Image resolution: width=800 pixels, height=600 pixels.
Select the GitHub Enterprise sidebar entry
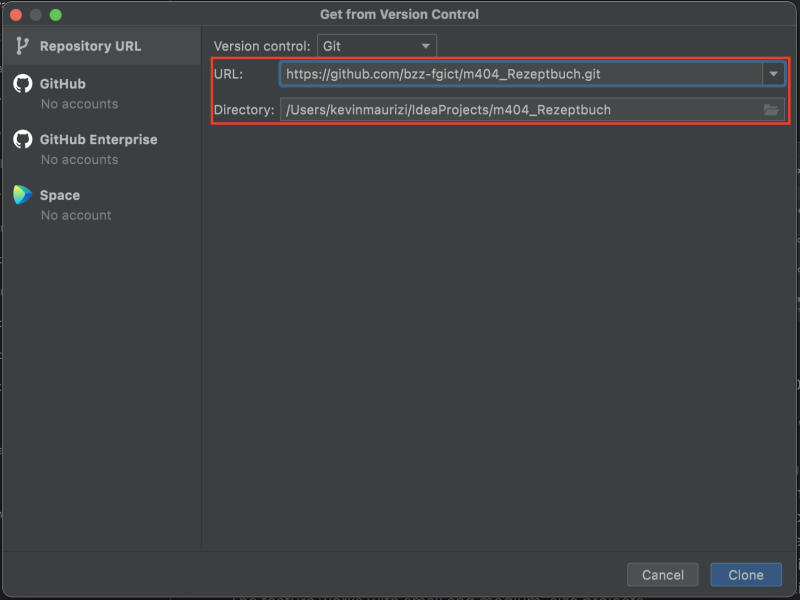100,140
